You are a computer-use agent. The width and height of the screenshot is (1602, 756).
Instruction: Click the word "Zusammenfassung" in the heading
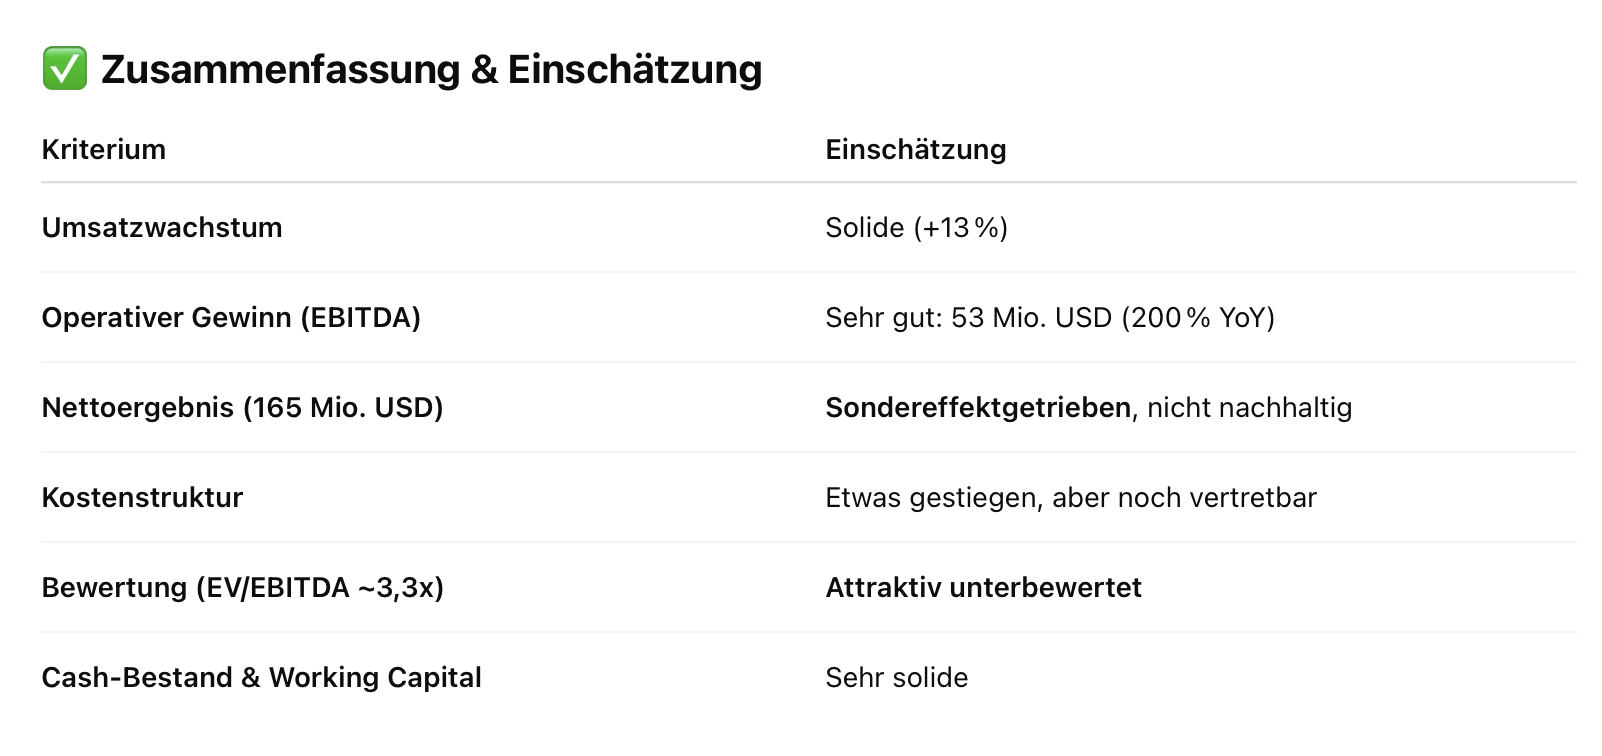[281, 69]
